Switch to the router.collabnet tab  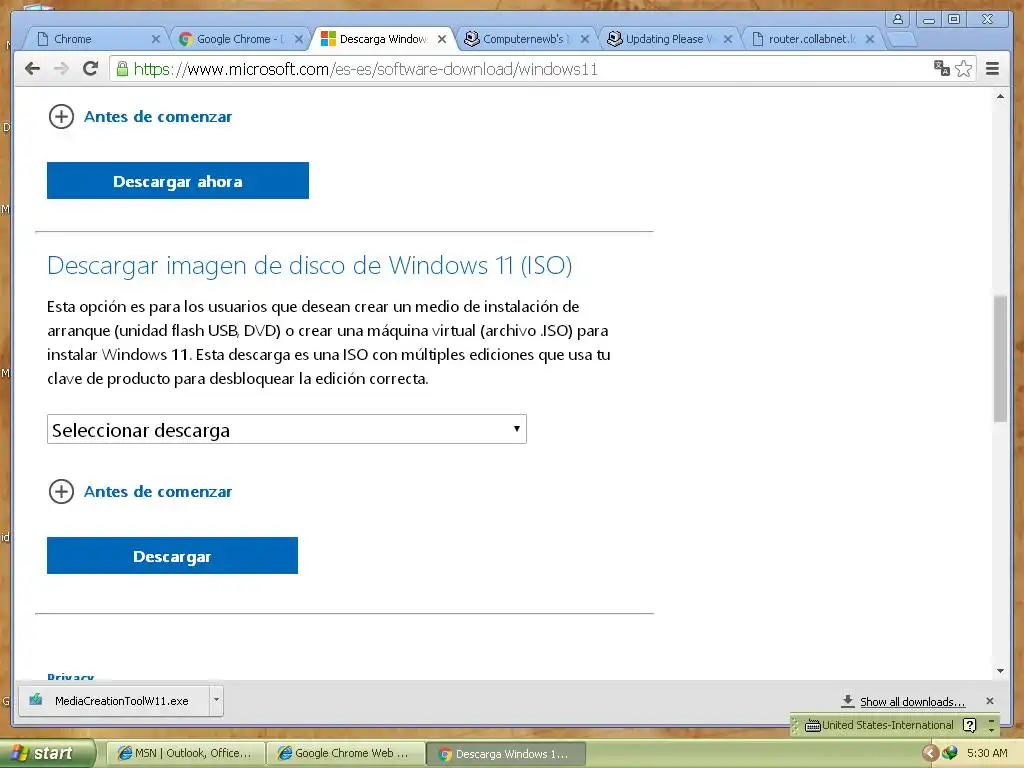(811, 39)
